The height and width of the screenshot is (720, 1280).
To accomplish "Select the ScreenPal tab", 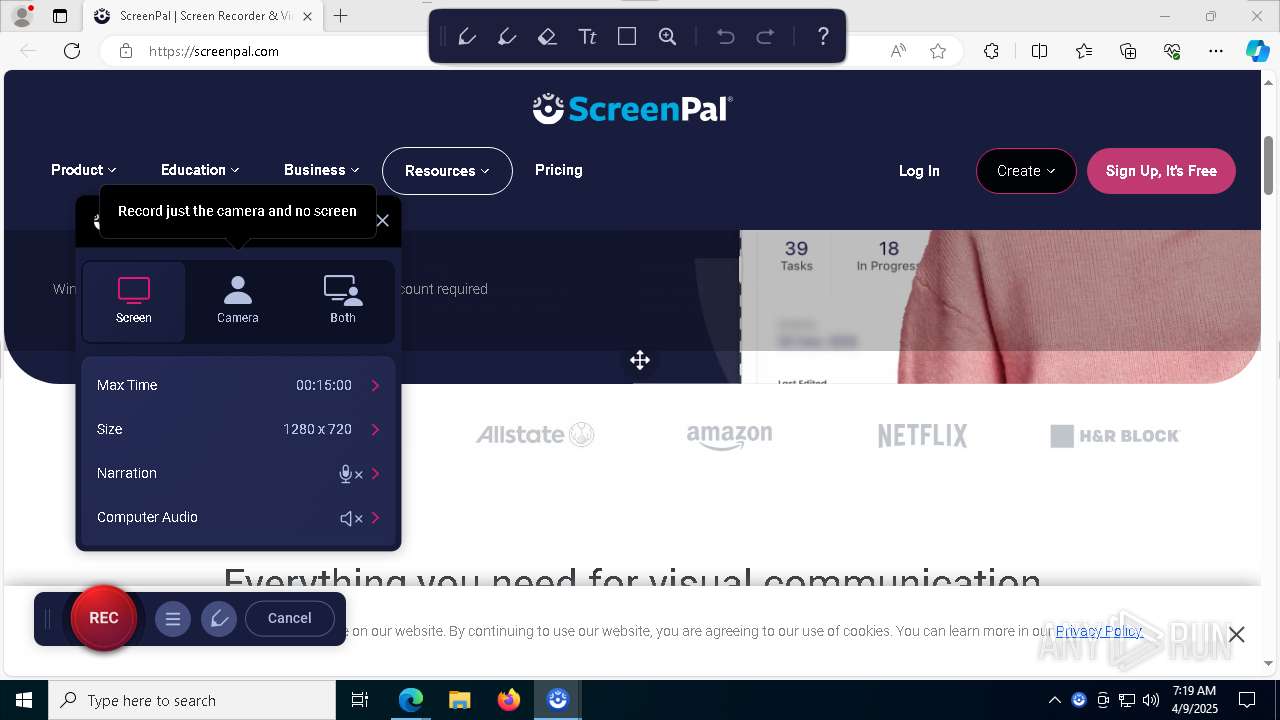I will 202,16.
